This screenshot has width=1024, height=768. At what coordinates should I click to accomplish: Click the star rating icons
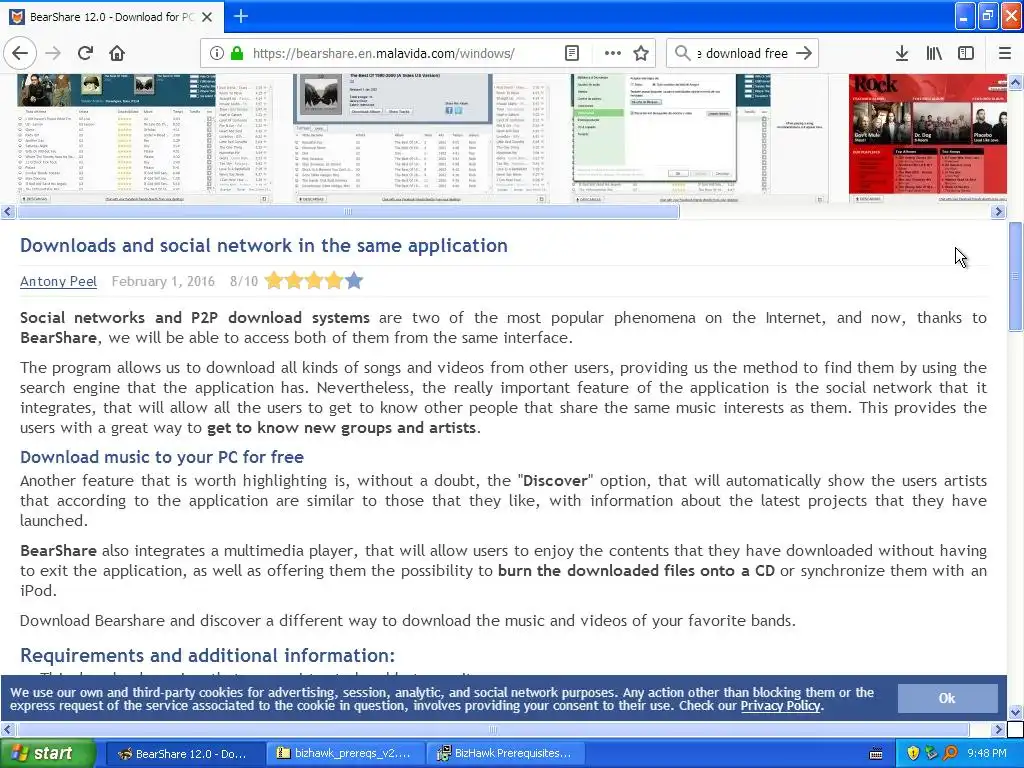[313, 281]
